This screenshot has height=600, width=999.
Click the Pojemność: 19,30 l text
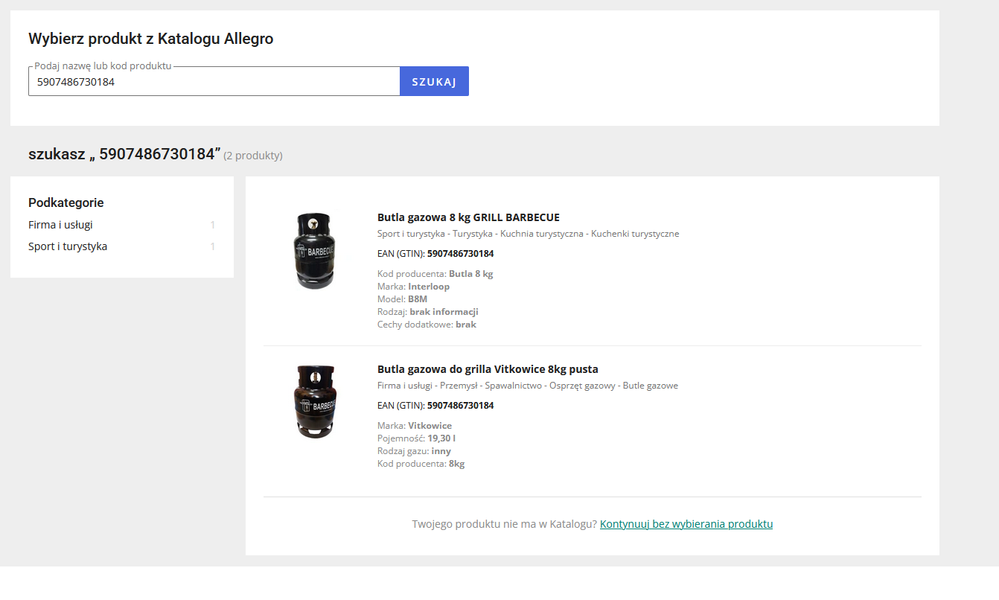click(x=416, y=438)
